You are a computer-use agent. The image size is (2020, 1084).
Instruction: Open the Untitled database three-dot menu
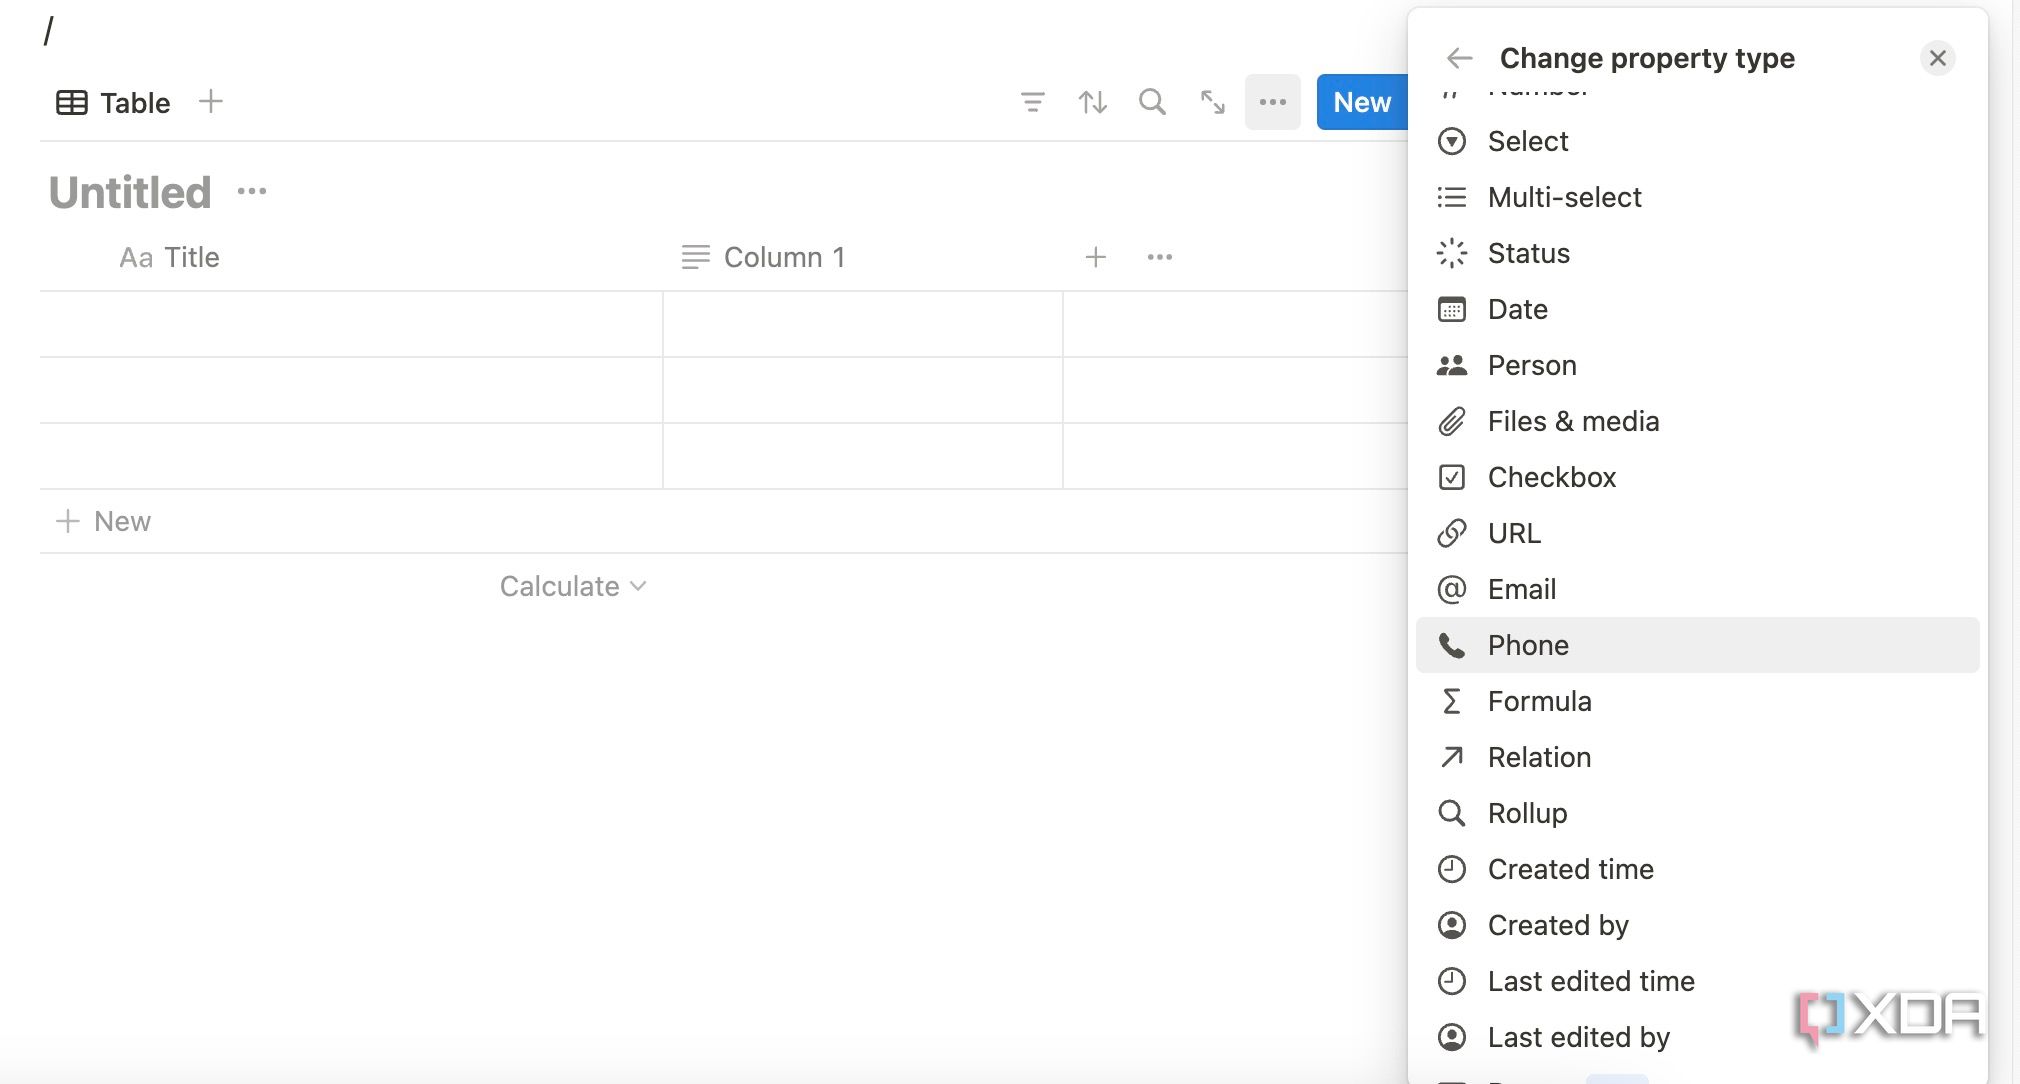click(x=252, y=191)
